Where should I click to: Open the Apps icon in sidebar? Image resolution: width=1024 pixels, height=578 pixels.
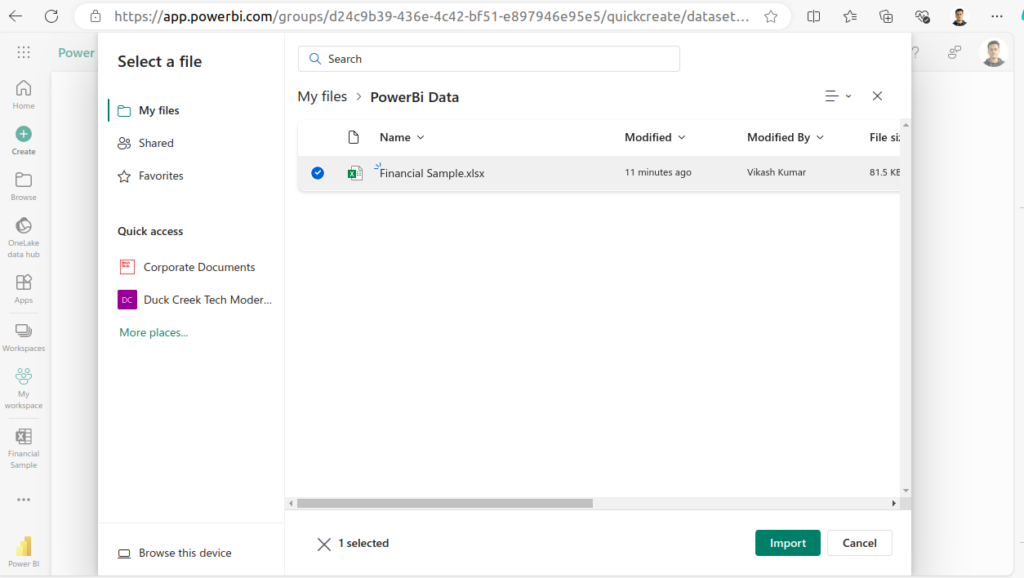point(23,283)
